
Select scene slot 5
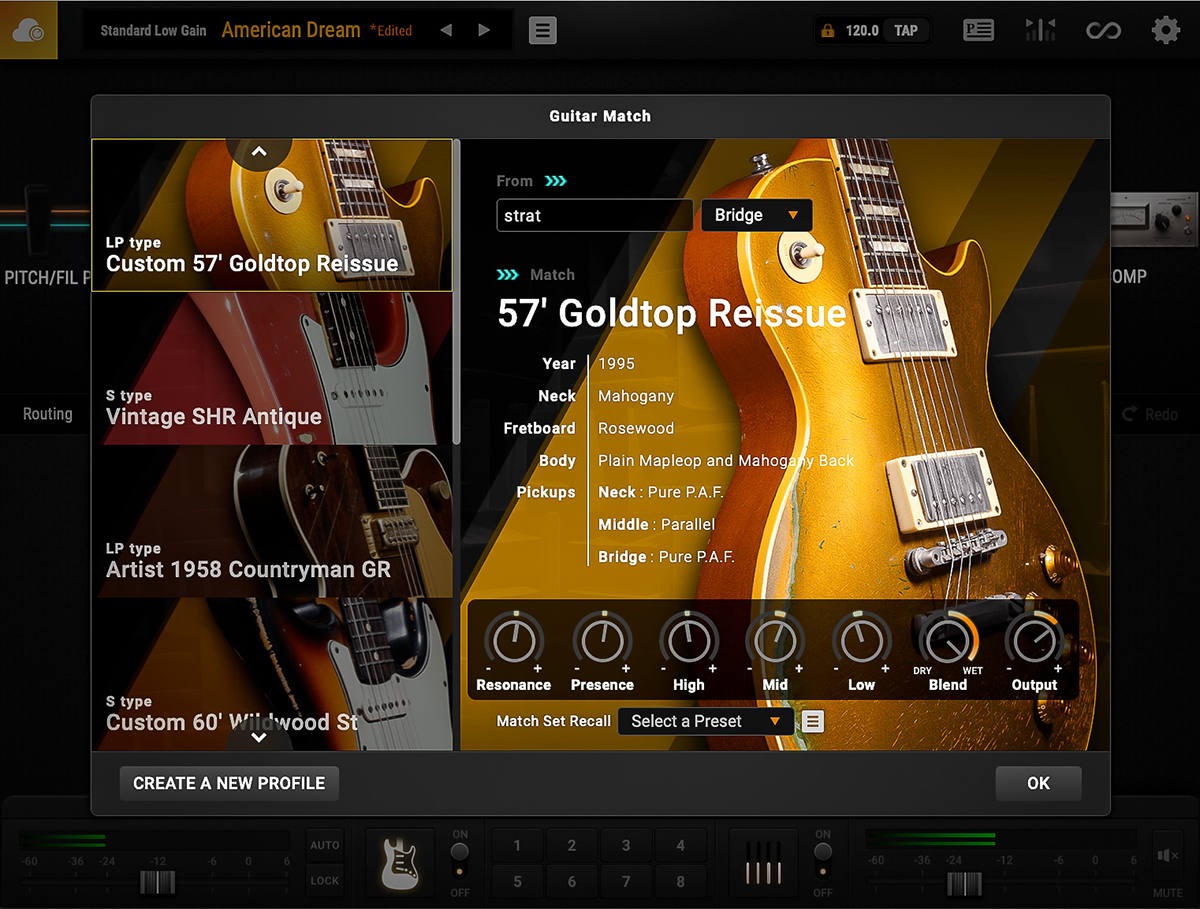coord(517,881)
